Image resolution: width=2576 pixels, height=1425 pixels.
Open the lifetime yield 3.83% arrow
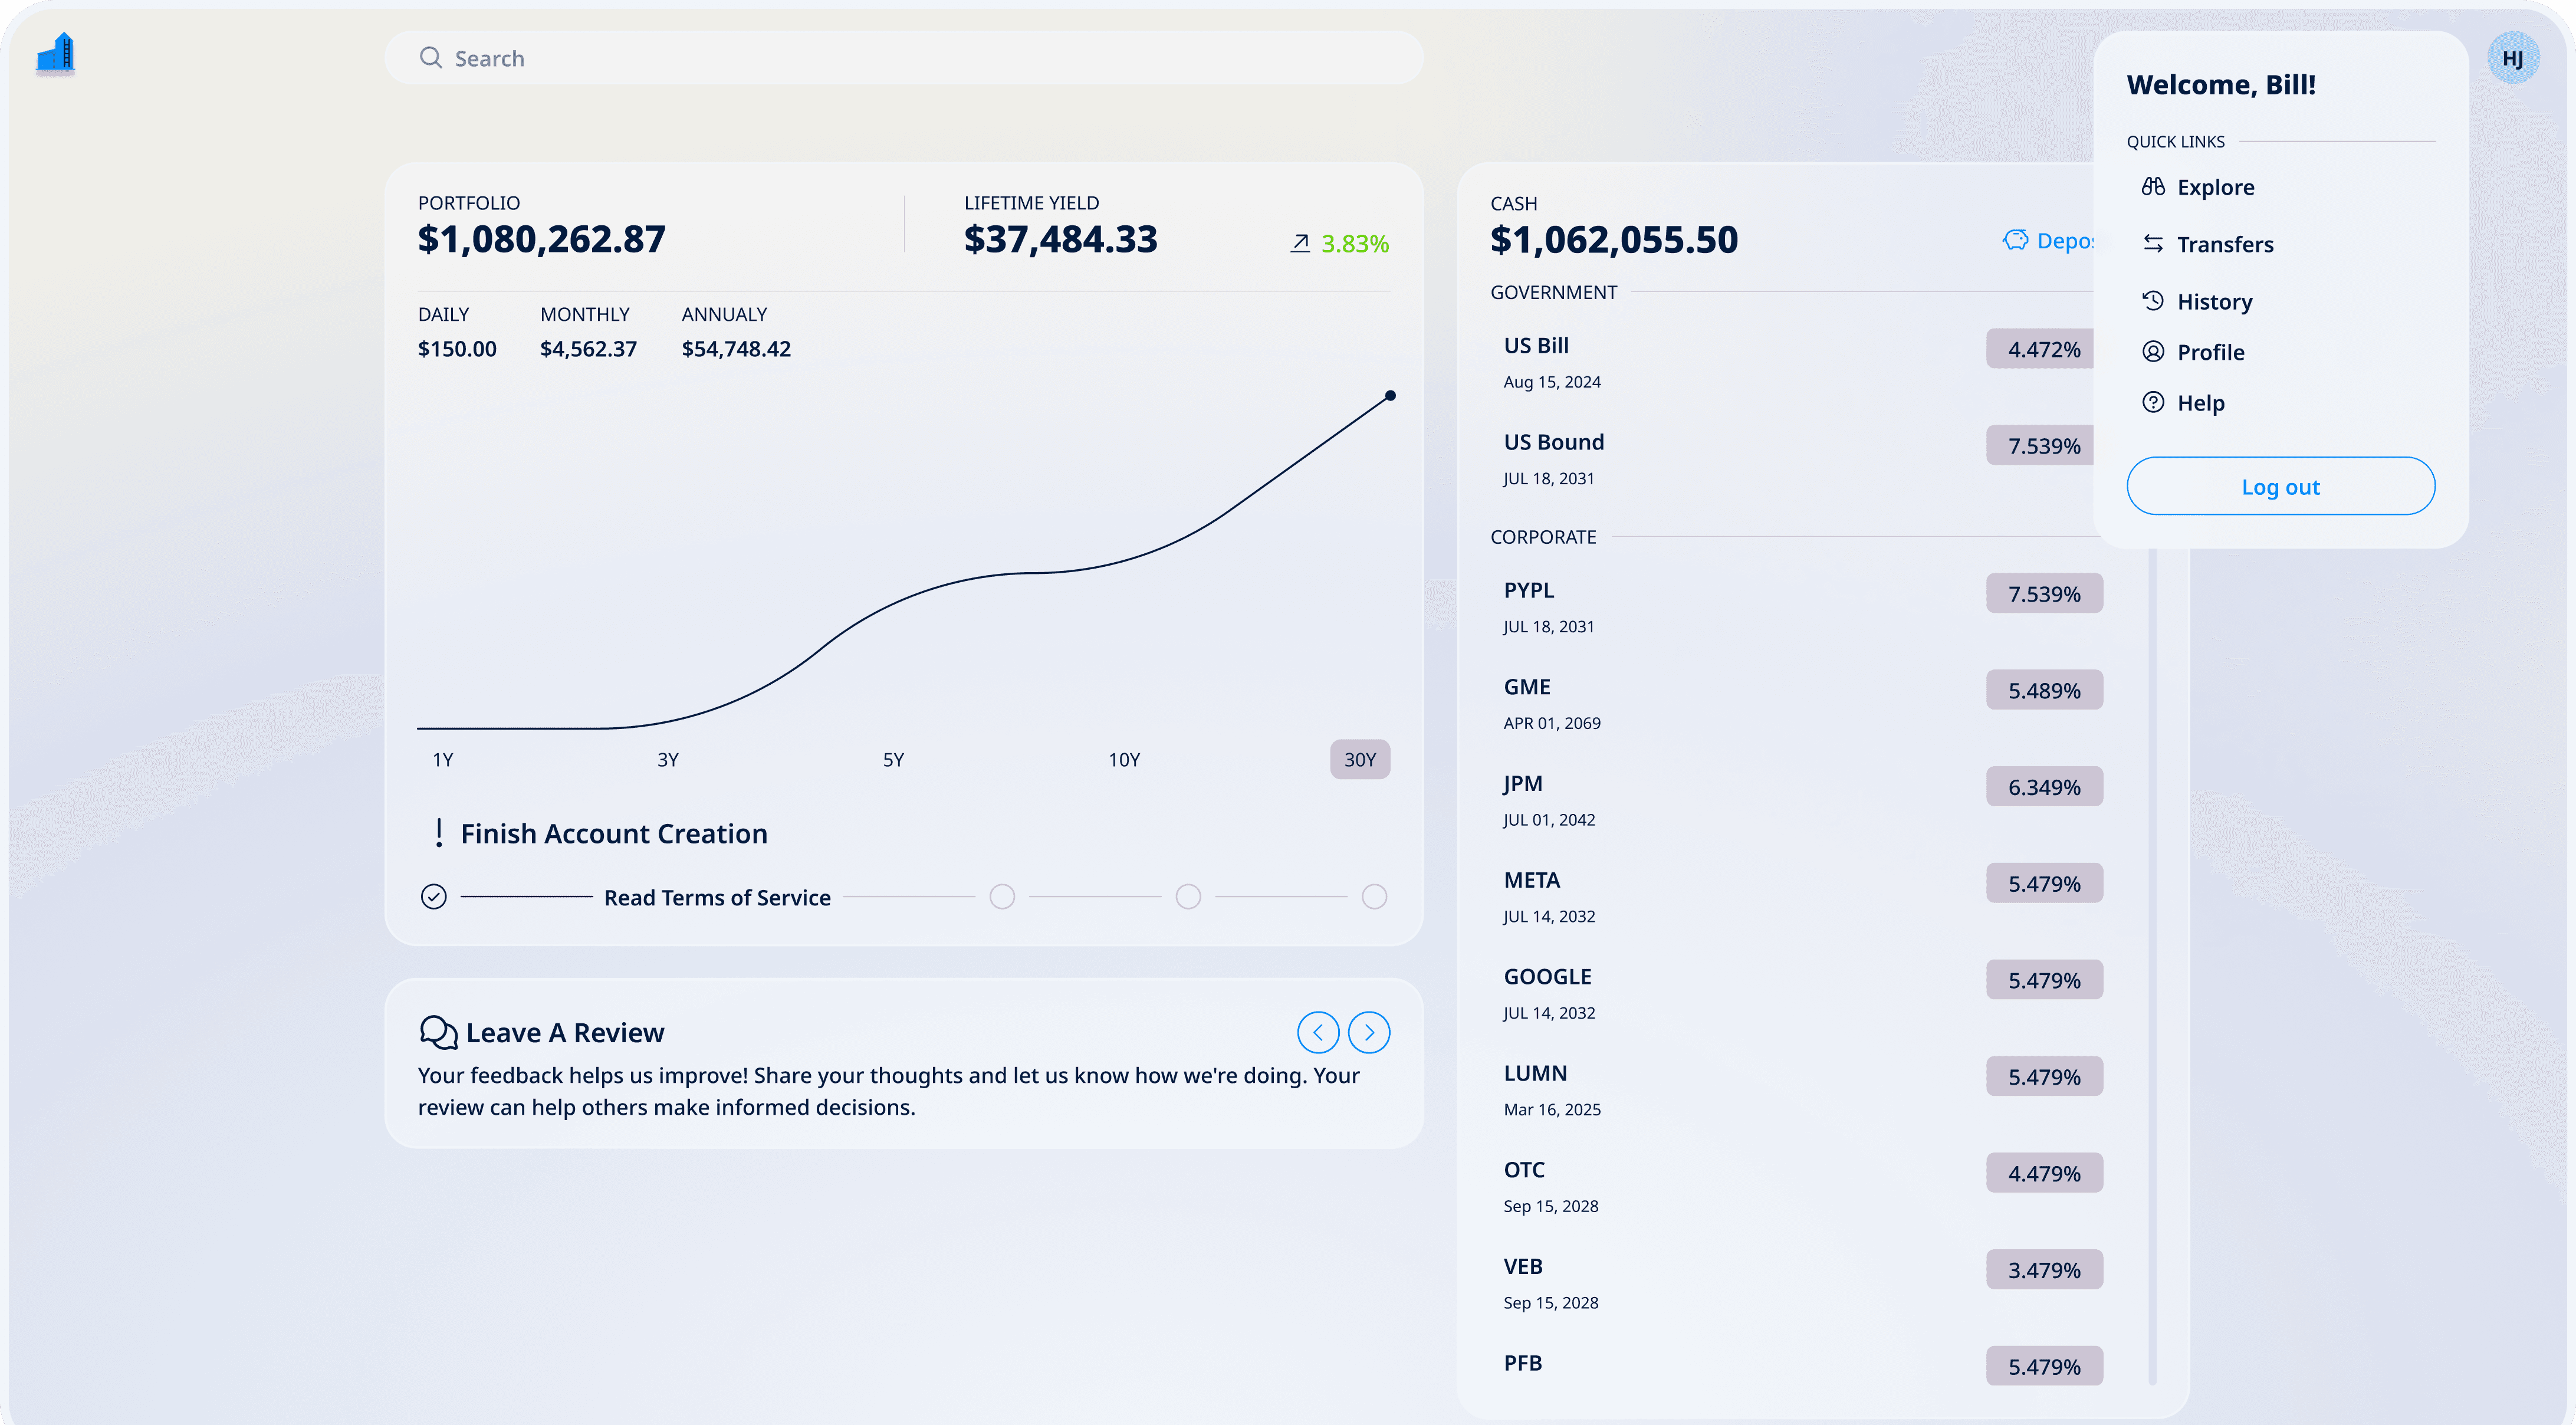click(1299, 243)
